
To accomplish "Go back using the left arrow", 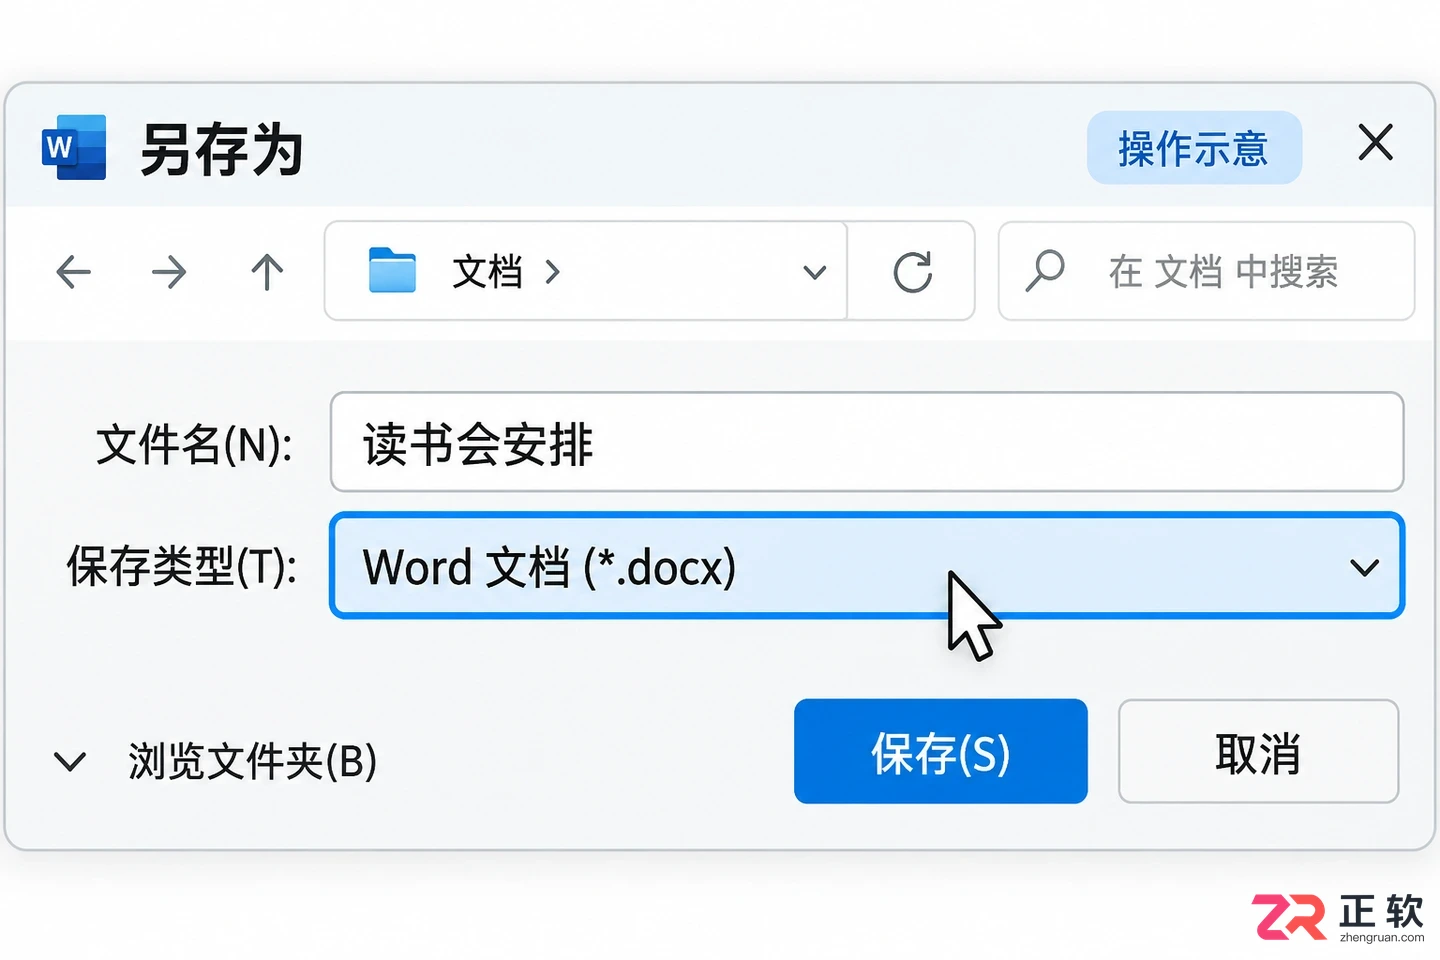I will (x=74, y=272).
